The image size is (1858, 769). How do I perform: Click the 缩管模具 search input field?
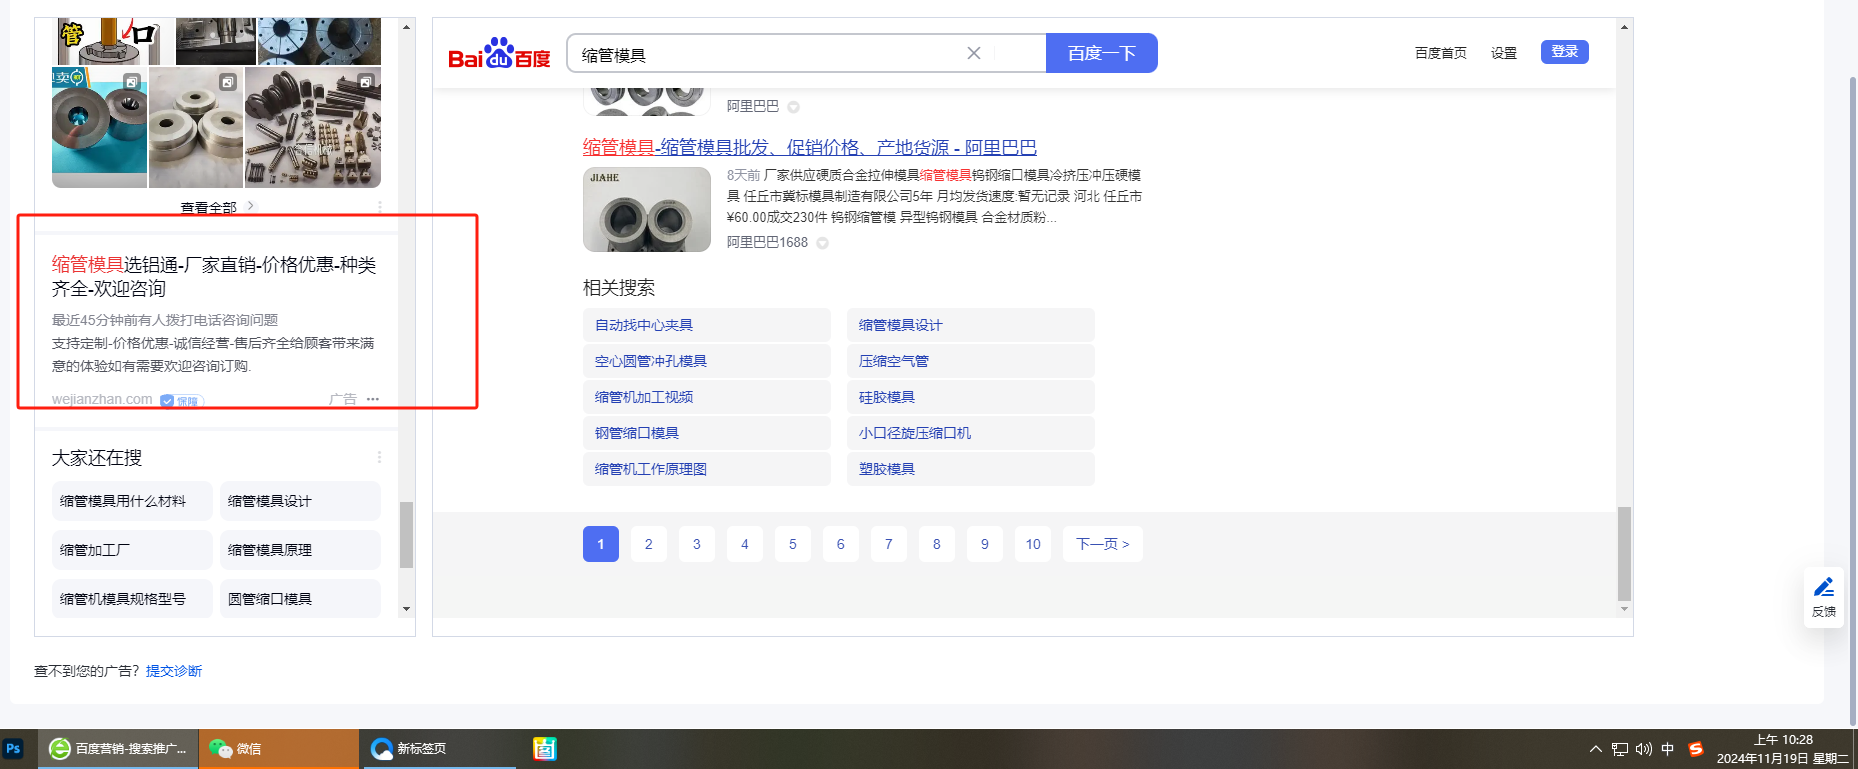[x=760, y=54]
